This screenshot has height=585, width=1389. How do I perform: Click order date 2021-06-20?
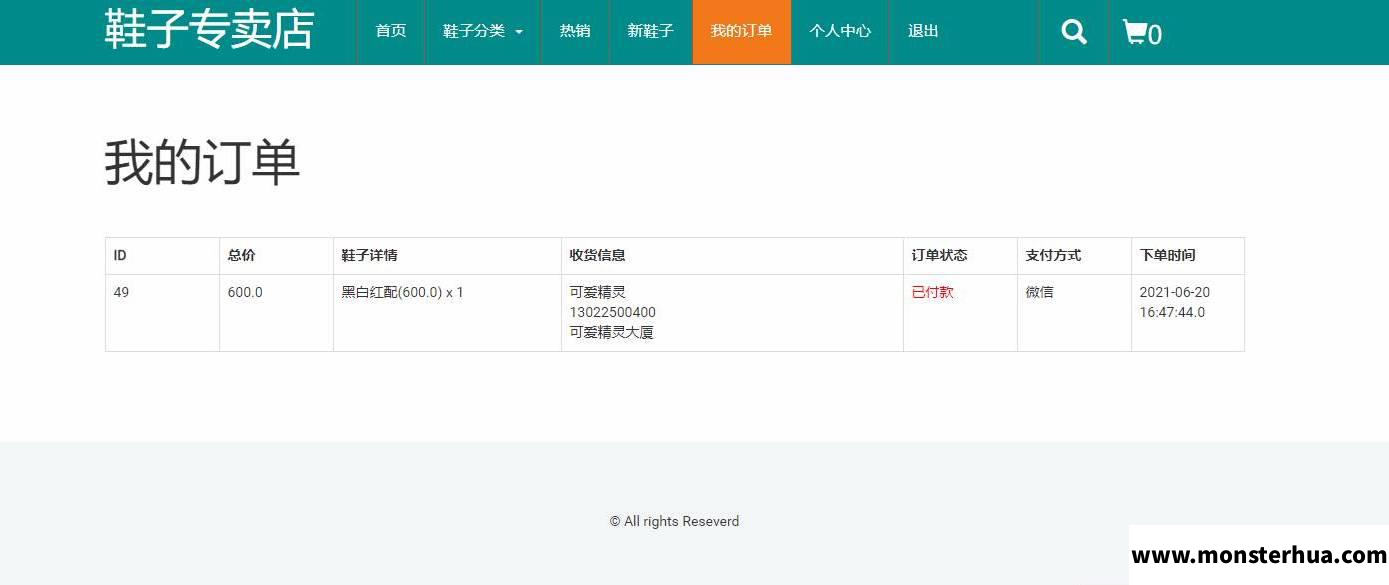point(1175,293)
